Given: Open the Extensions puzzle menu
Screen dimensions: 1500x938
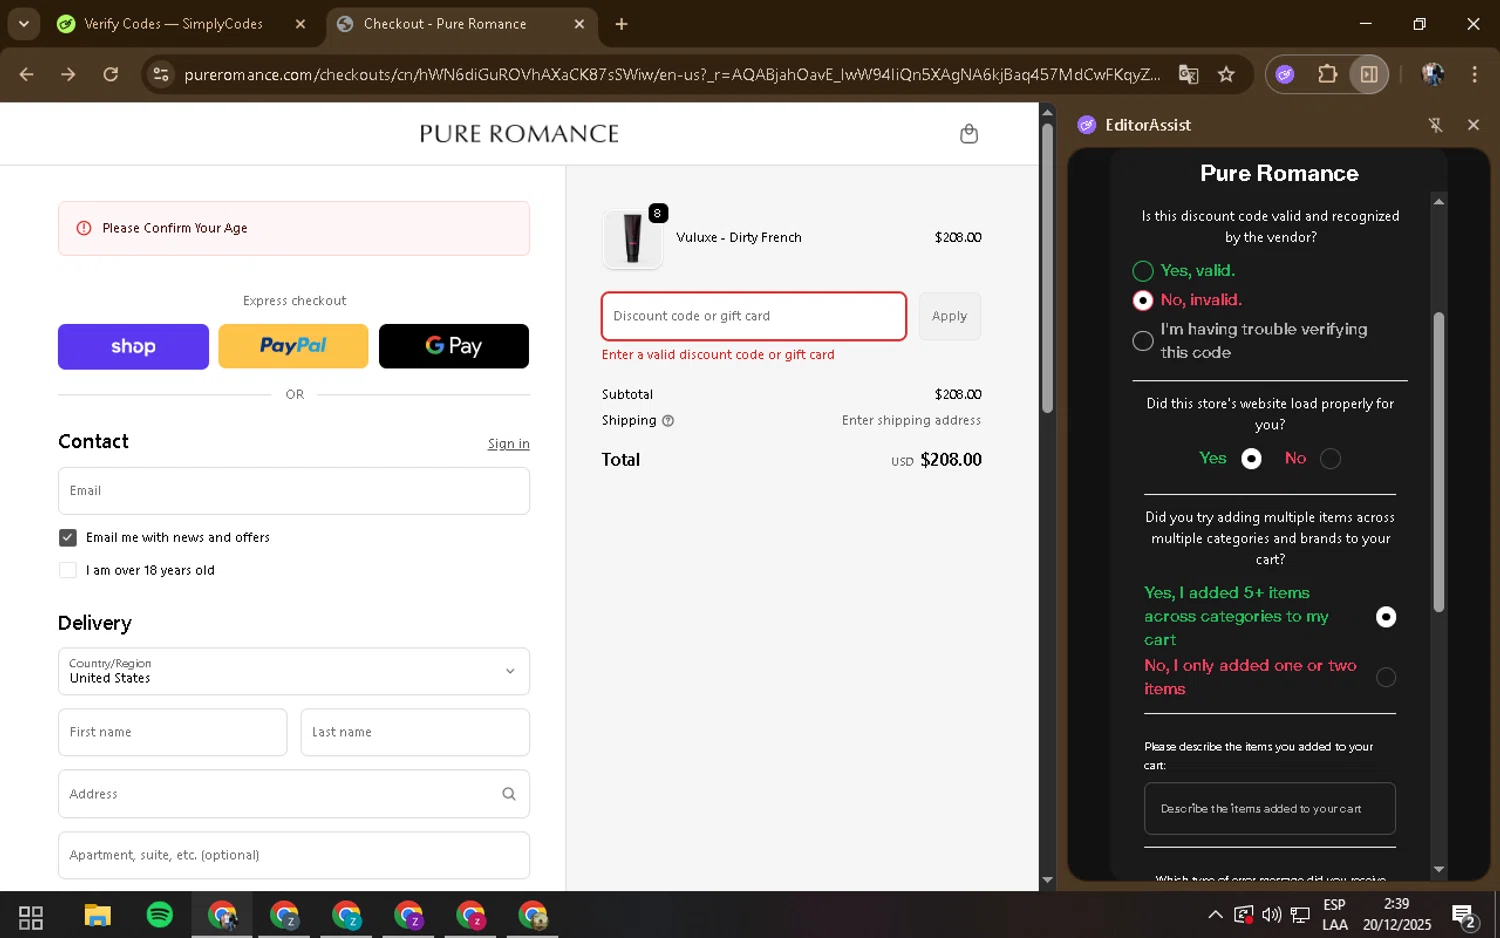Looking at the screenshot, I should click(1327, 74).
